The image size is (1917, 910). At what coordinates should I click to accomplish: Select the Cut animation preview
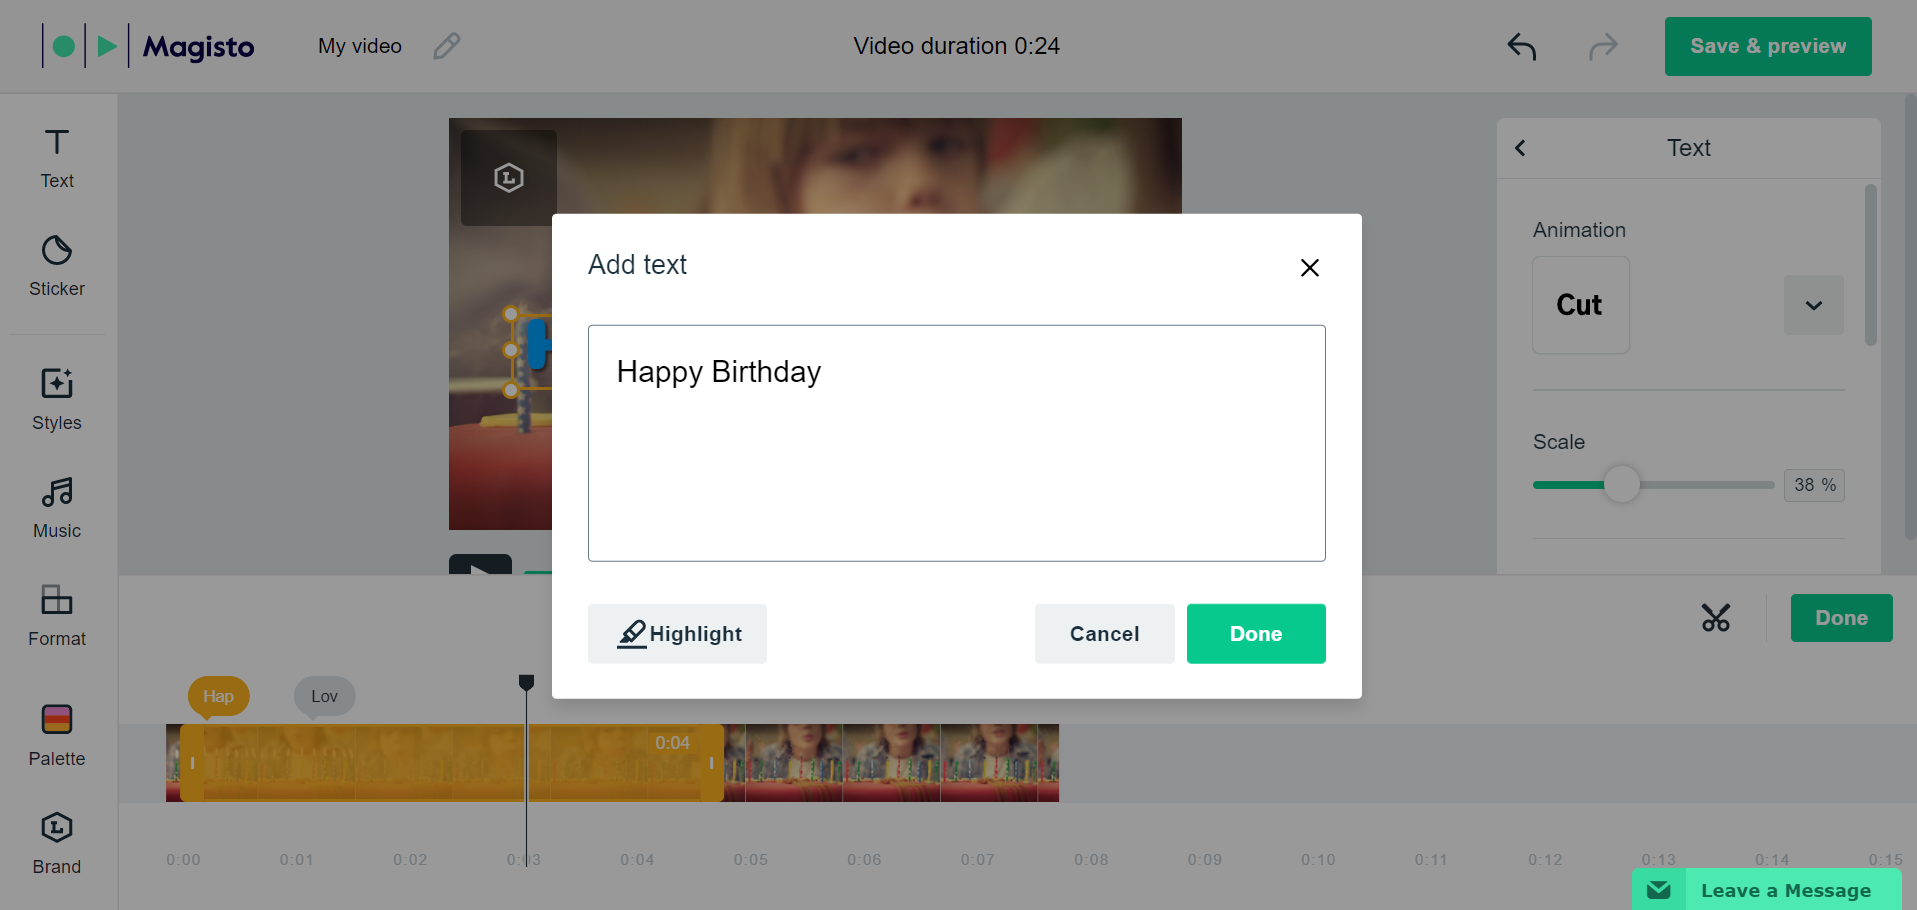coord(1581,305)
